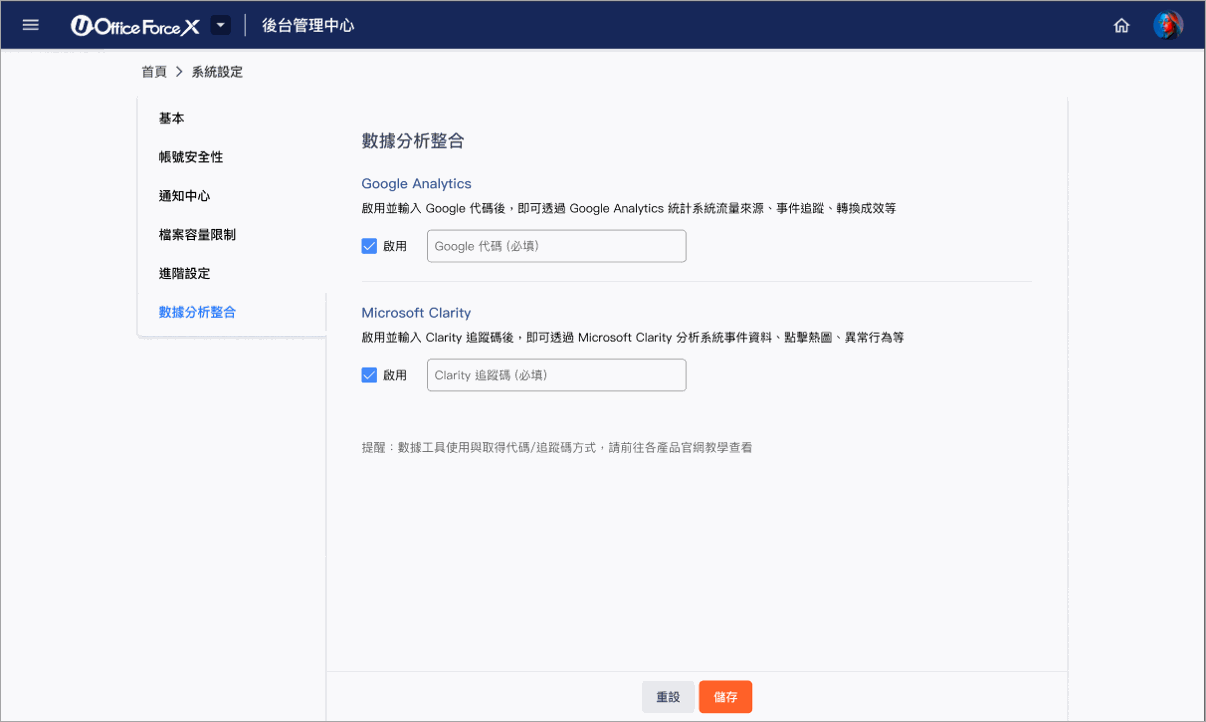Image resolution: width=1206 pixels, height=722 pixels.
Task: Open the 帳號安全性 settings section
Action: click(x=191, y=157)
